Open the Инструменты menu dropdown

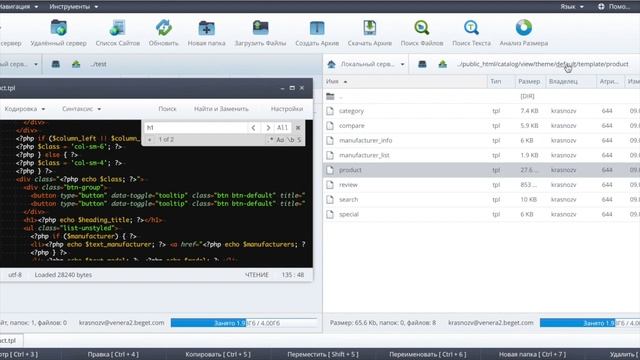click(x=73, y=7)
